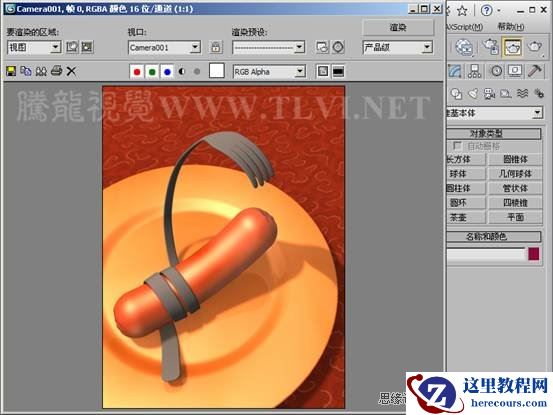Select the Cameras category icon

[489, 94]
